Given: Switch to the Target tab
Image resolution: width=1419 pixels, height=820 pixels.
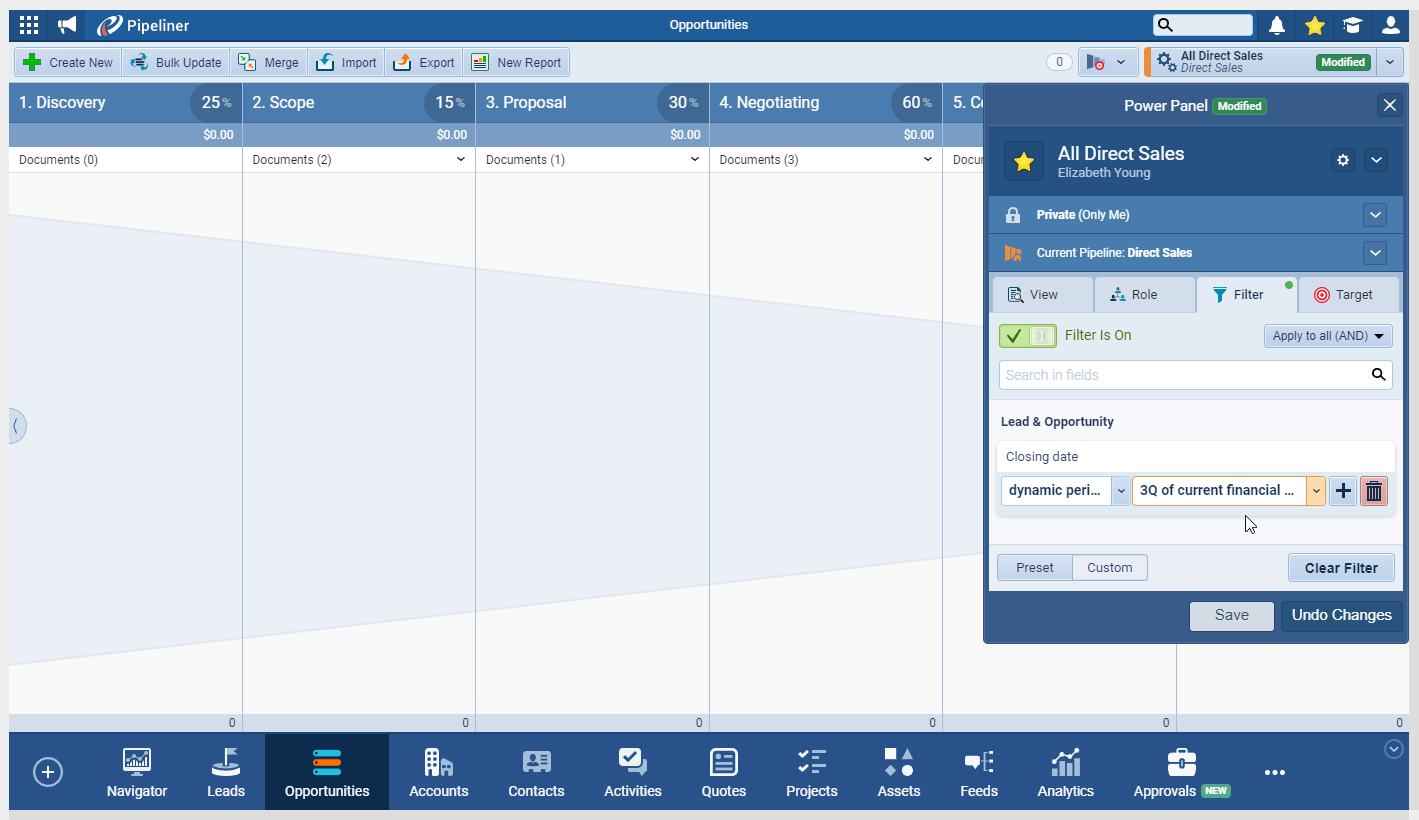Looking at the screenshot, I should click(x=1343, y=295).
